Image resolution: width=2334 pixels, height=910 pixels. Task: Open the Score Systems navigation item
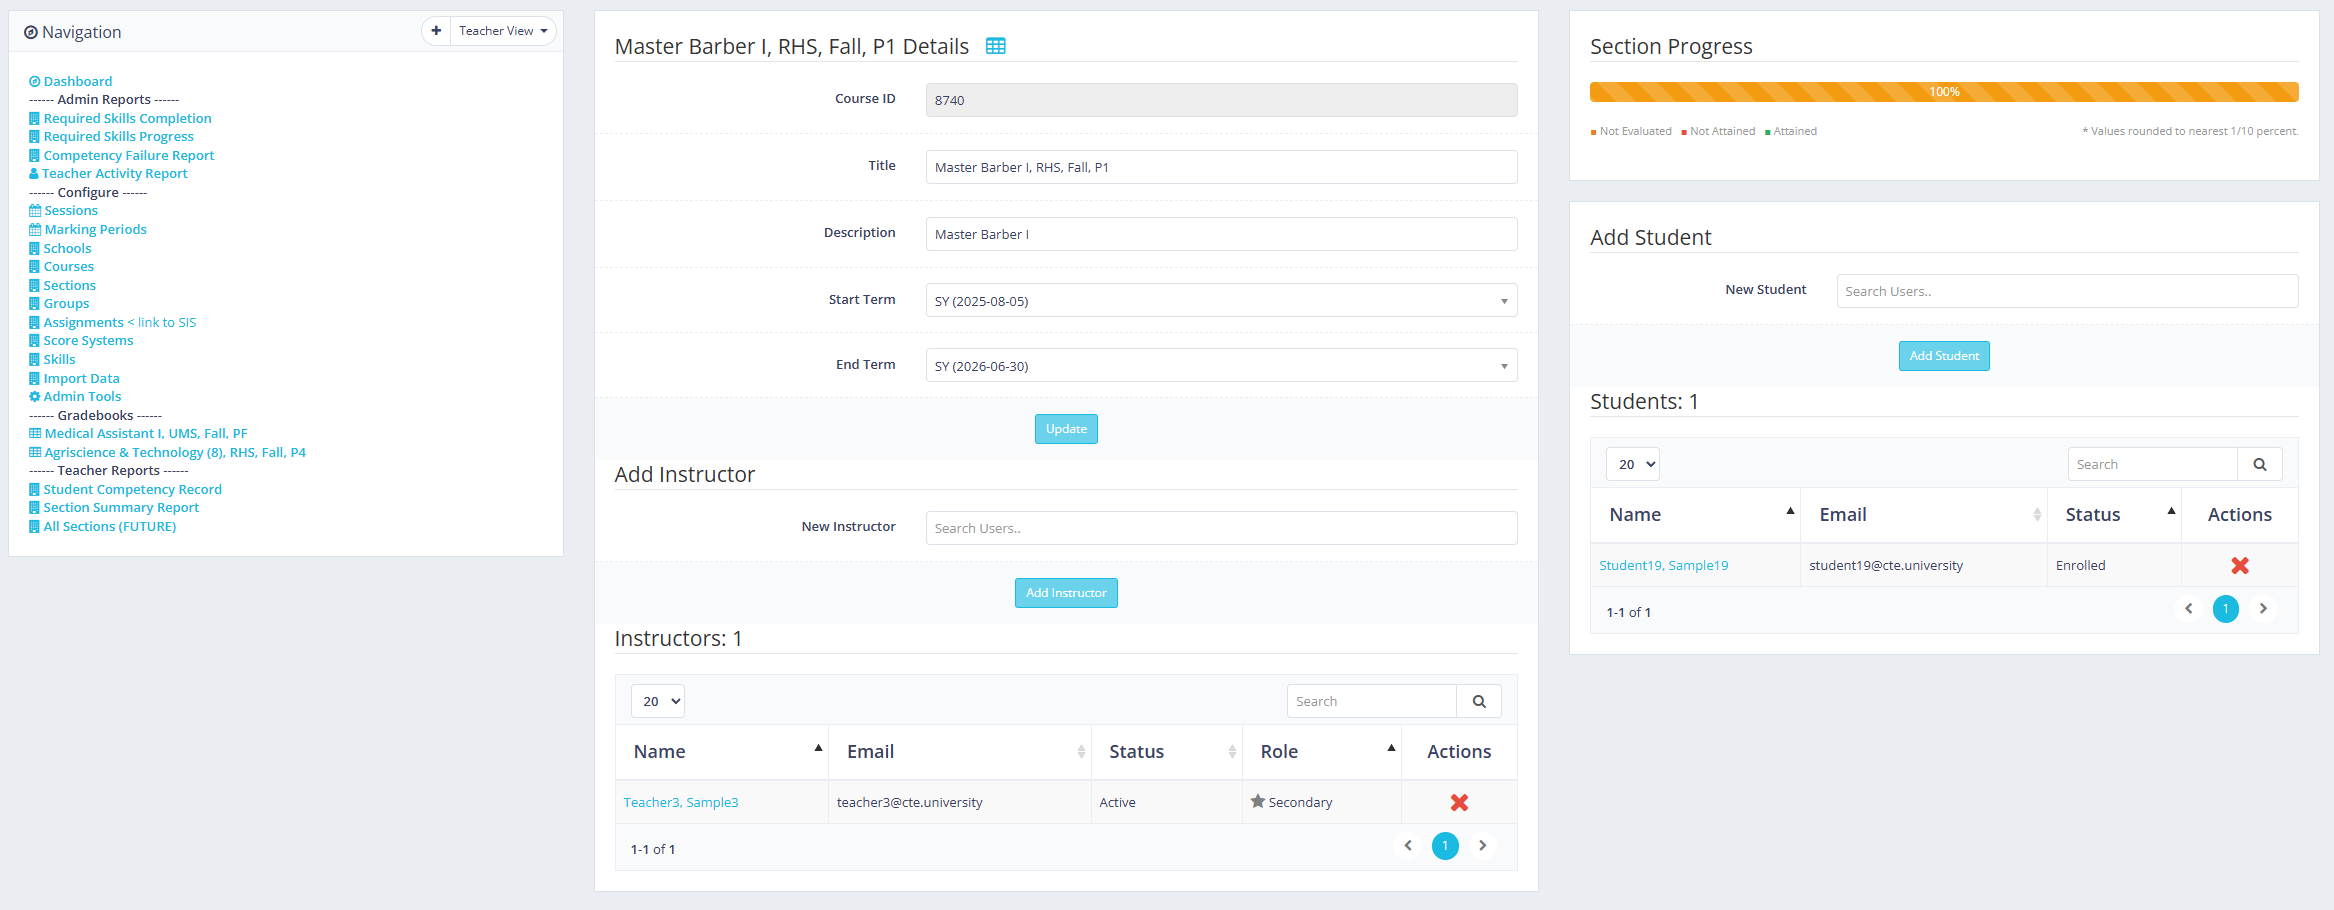88,341
